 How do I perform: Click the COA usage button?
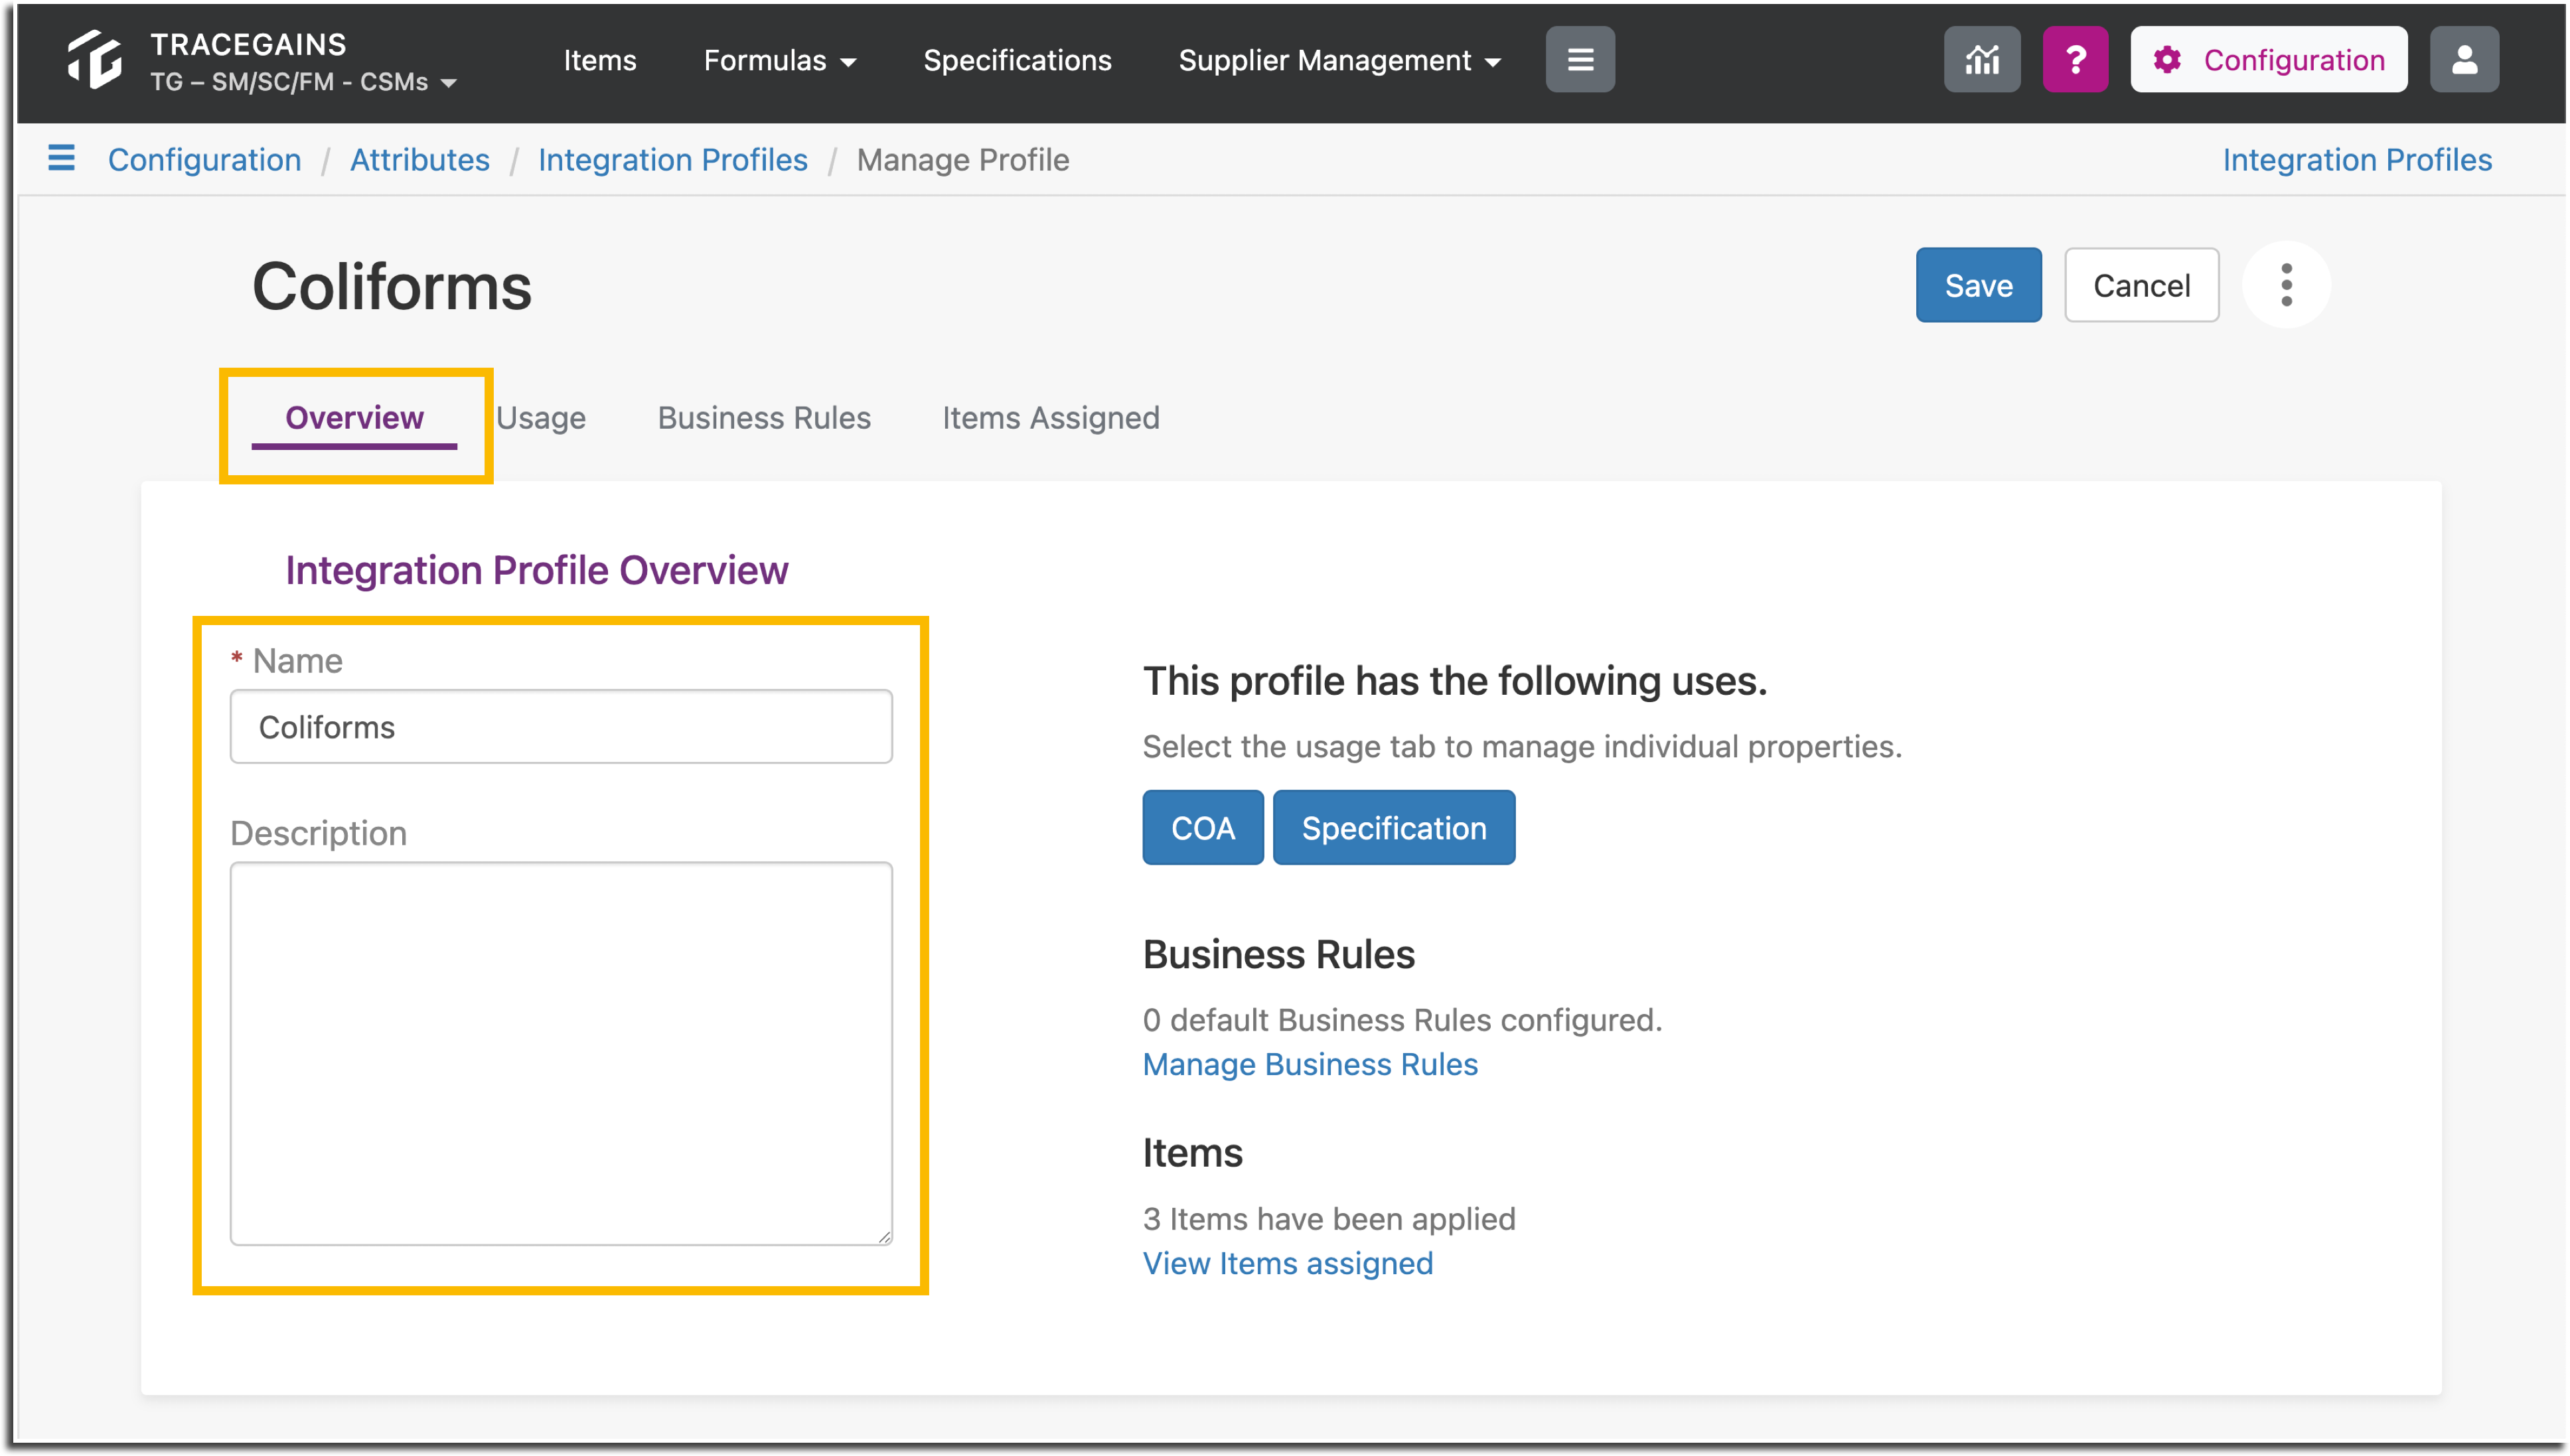1203,828
